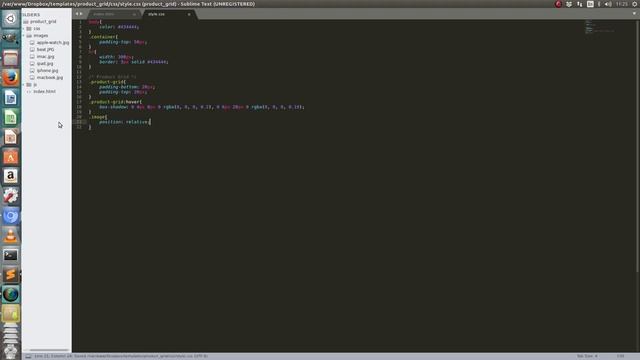Image resolution: width=640 pixels, height=360 pixels.
Task: Open the Dropbox tray indicator
Action: (569, 4)
